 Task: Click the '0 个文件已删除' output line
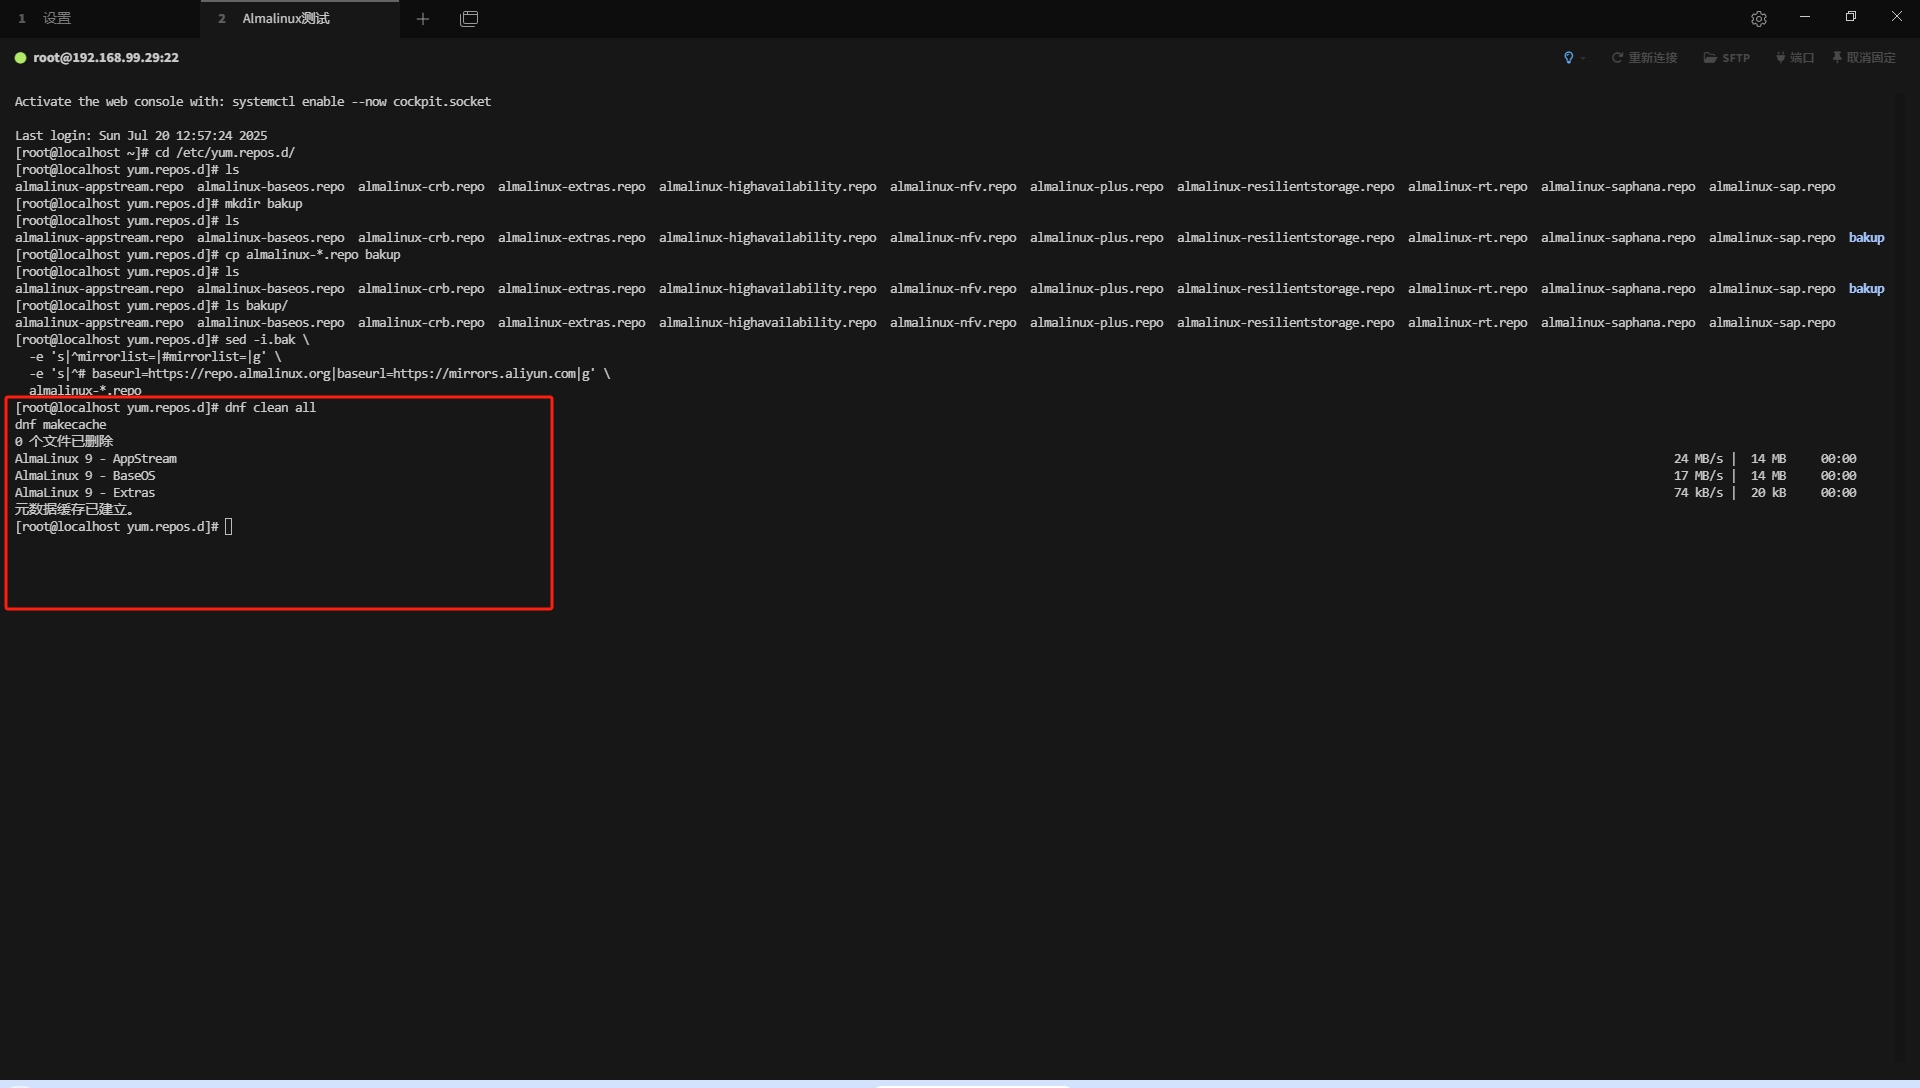[x=64, y=442]
